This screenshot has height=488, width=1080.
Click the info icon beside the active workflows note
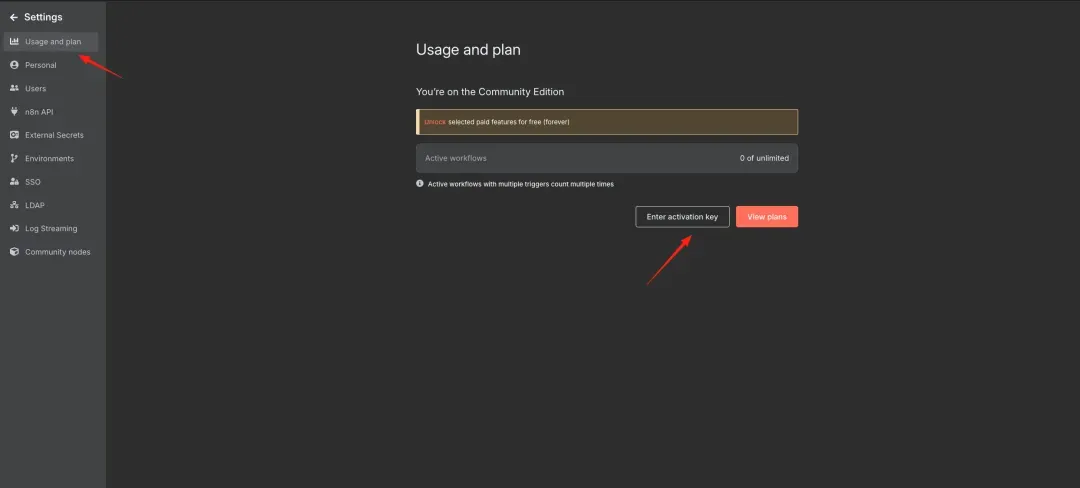tap(420, 184)
